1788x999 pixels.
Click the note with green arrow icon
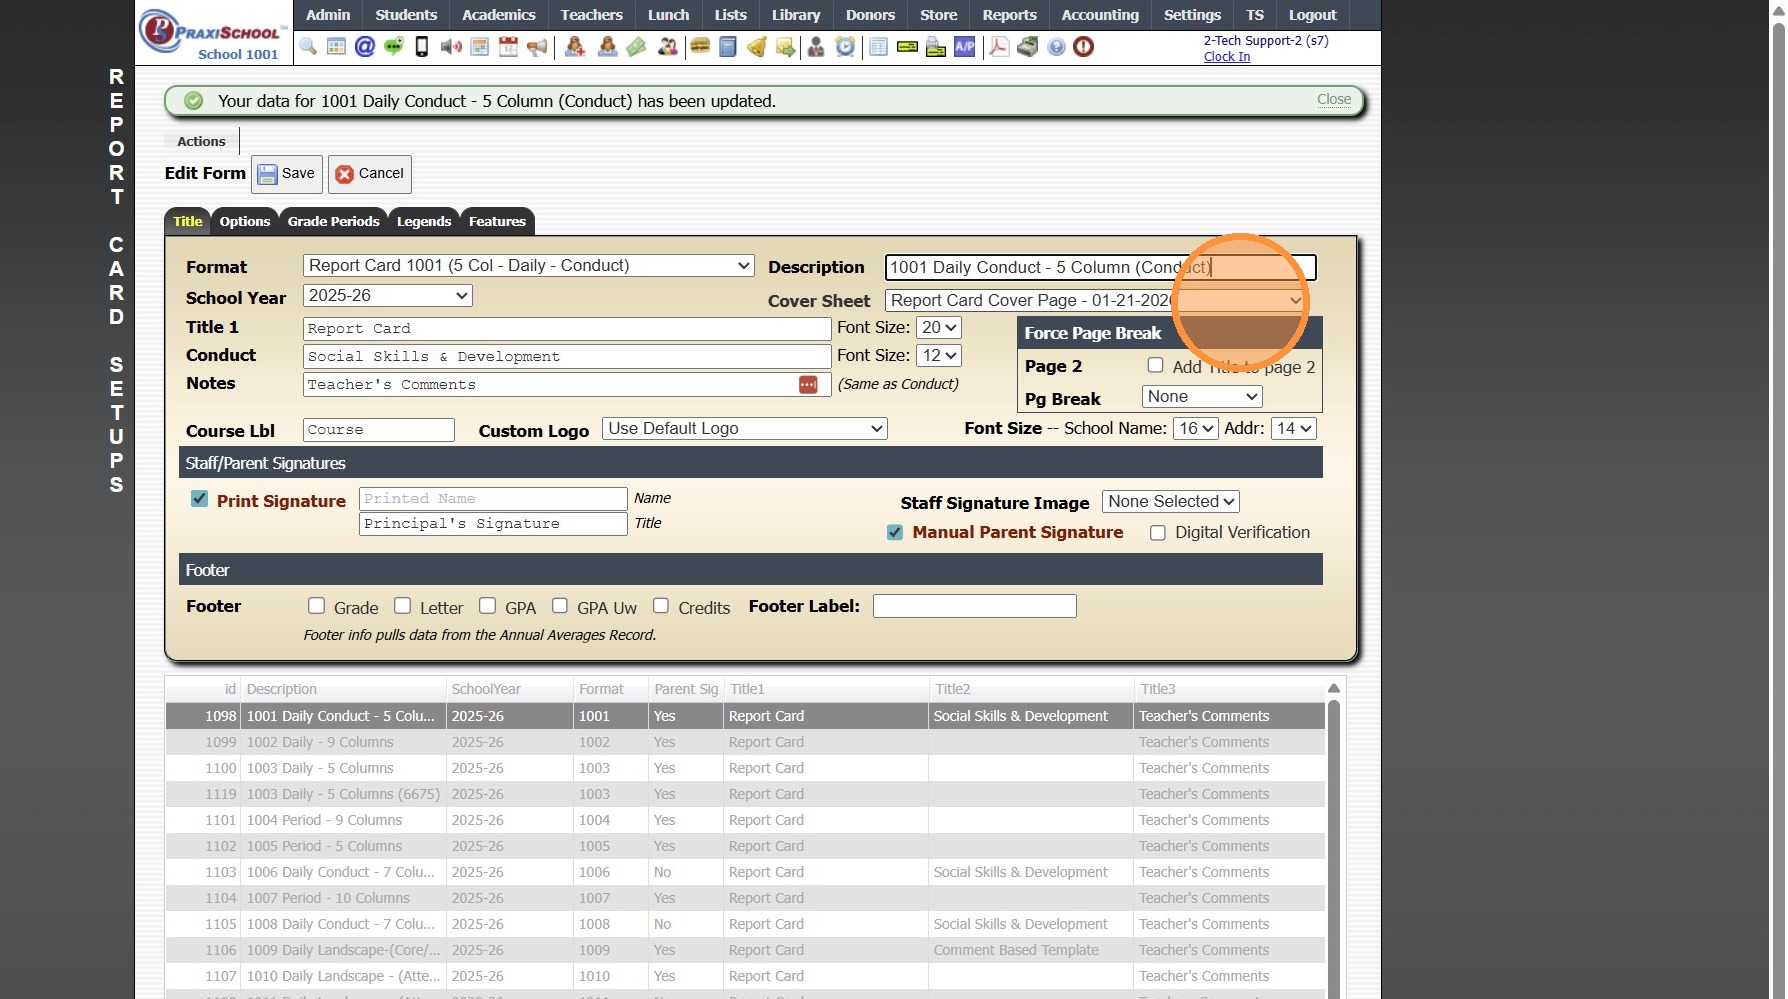coord(786,47)
